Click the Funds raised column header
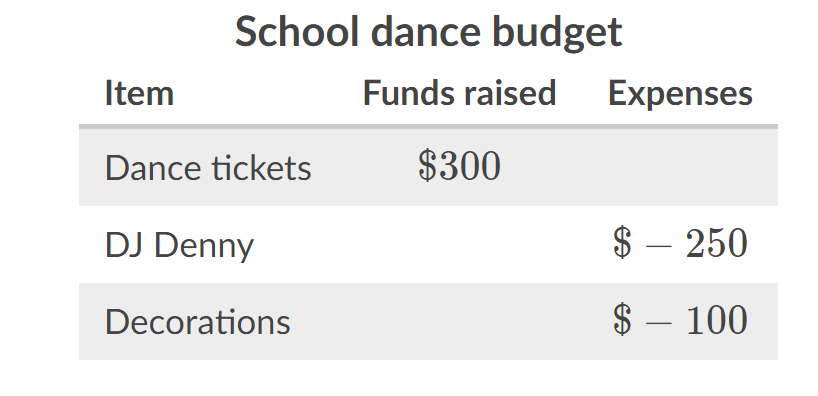This screenshot has height=396, width=818. tap(460, 93)
